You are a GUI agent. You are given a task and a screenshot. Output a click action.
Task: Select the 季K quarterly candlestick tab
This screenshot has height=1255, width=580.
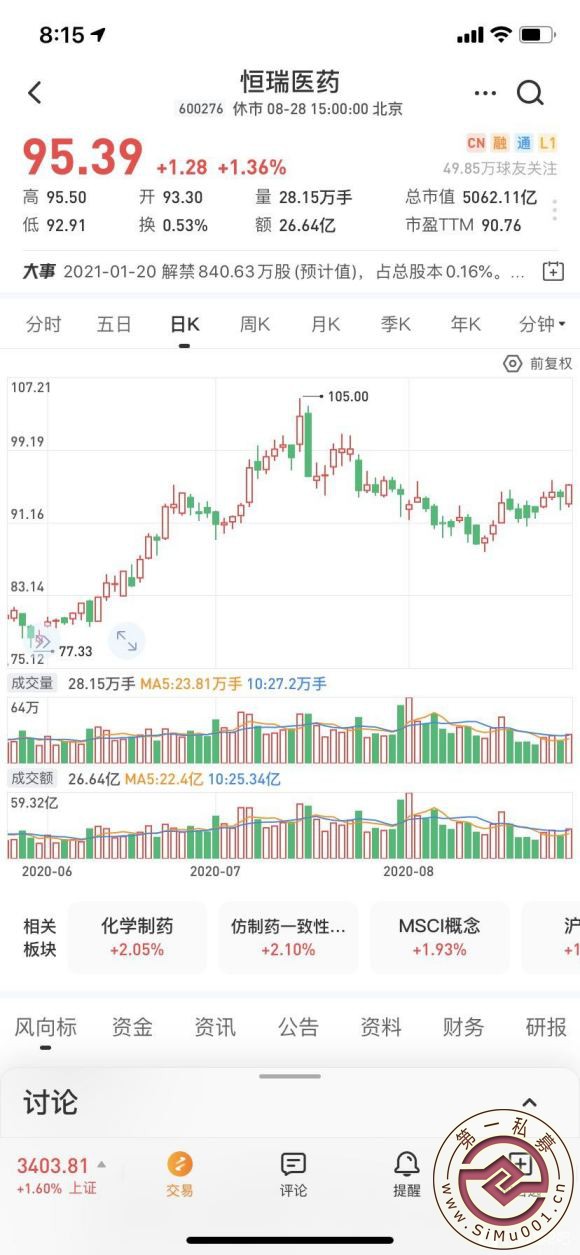[395, 324]
